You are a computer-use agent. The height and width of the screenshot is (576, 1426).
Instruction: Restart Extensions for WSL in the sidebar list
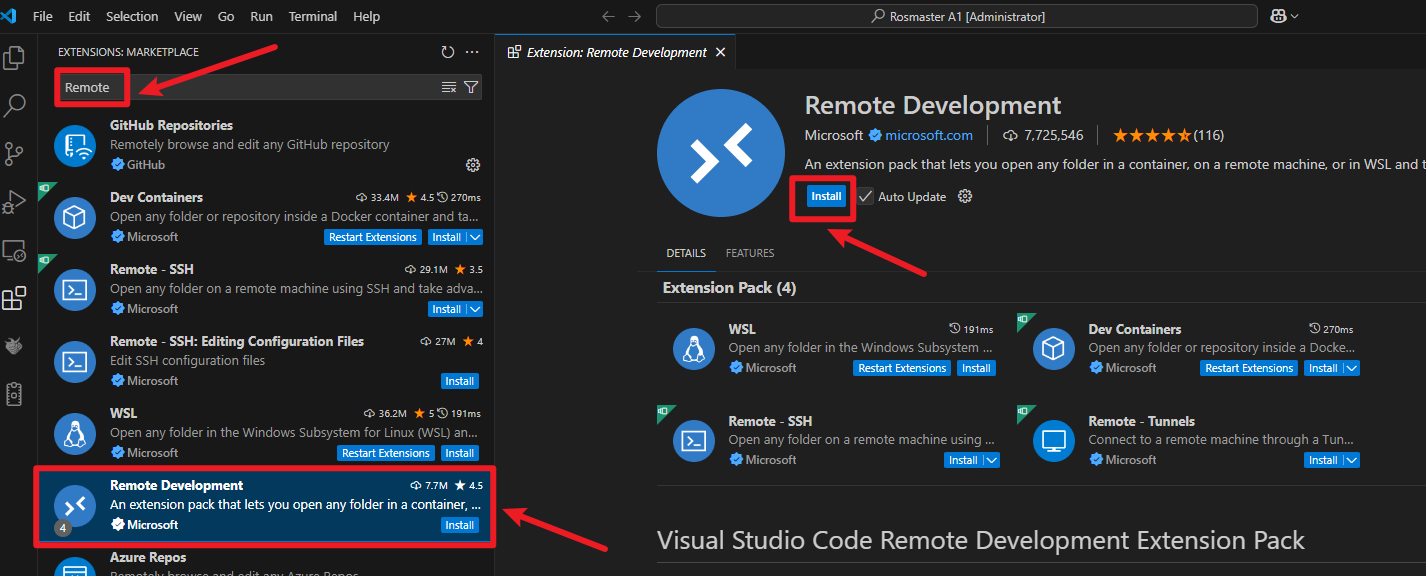click(x=386, y=453)
